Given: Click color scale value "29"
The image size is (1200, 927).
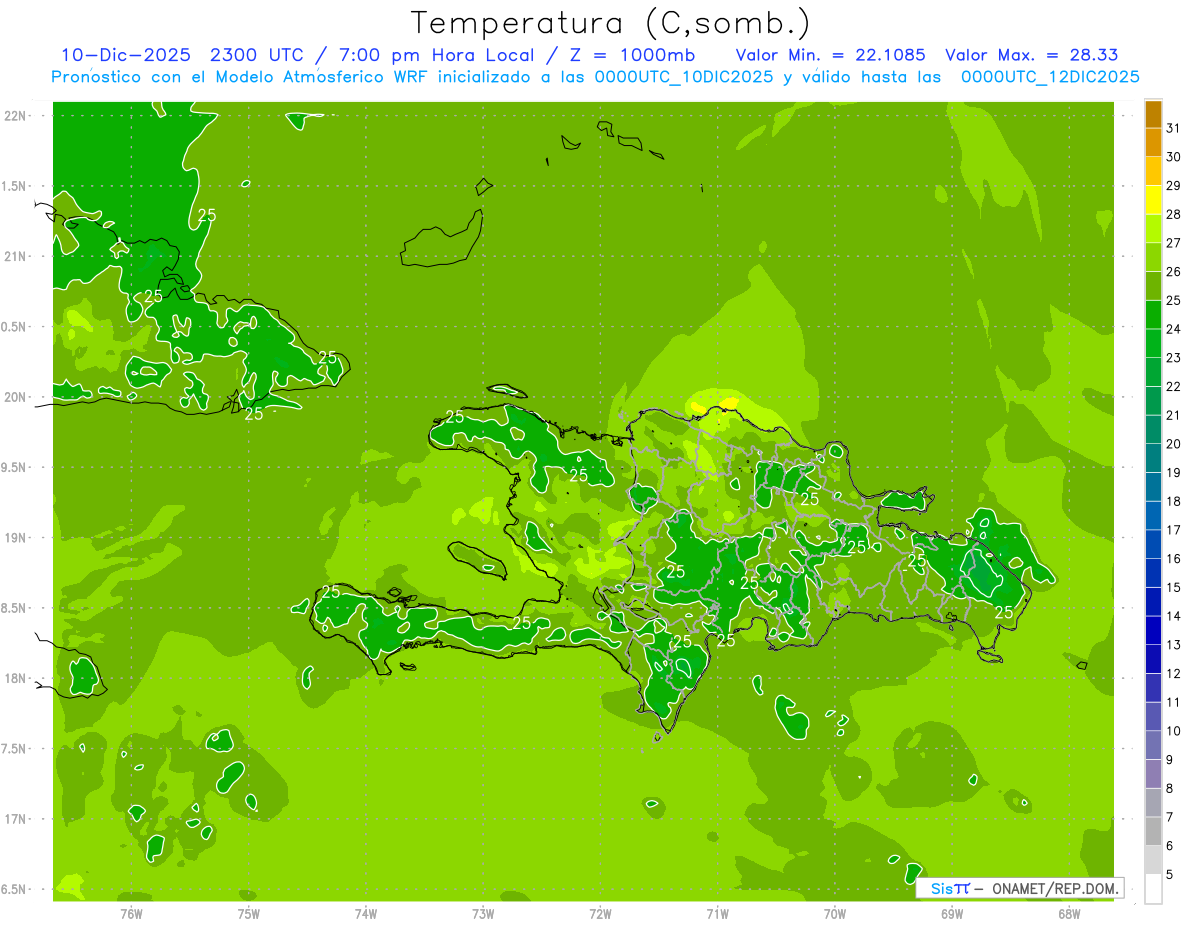Looking at the screenshot, I should tap(1174, 186).
